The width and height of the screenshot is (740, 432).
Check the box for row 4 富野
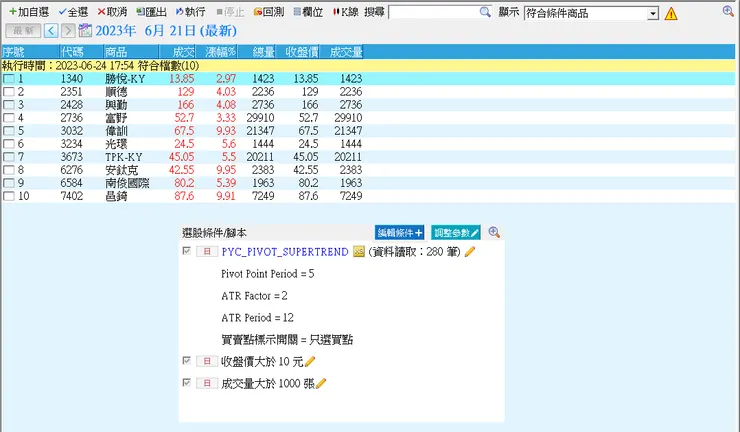click(8, 118)
